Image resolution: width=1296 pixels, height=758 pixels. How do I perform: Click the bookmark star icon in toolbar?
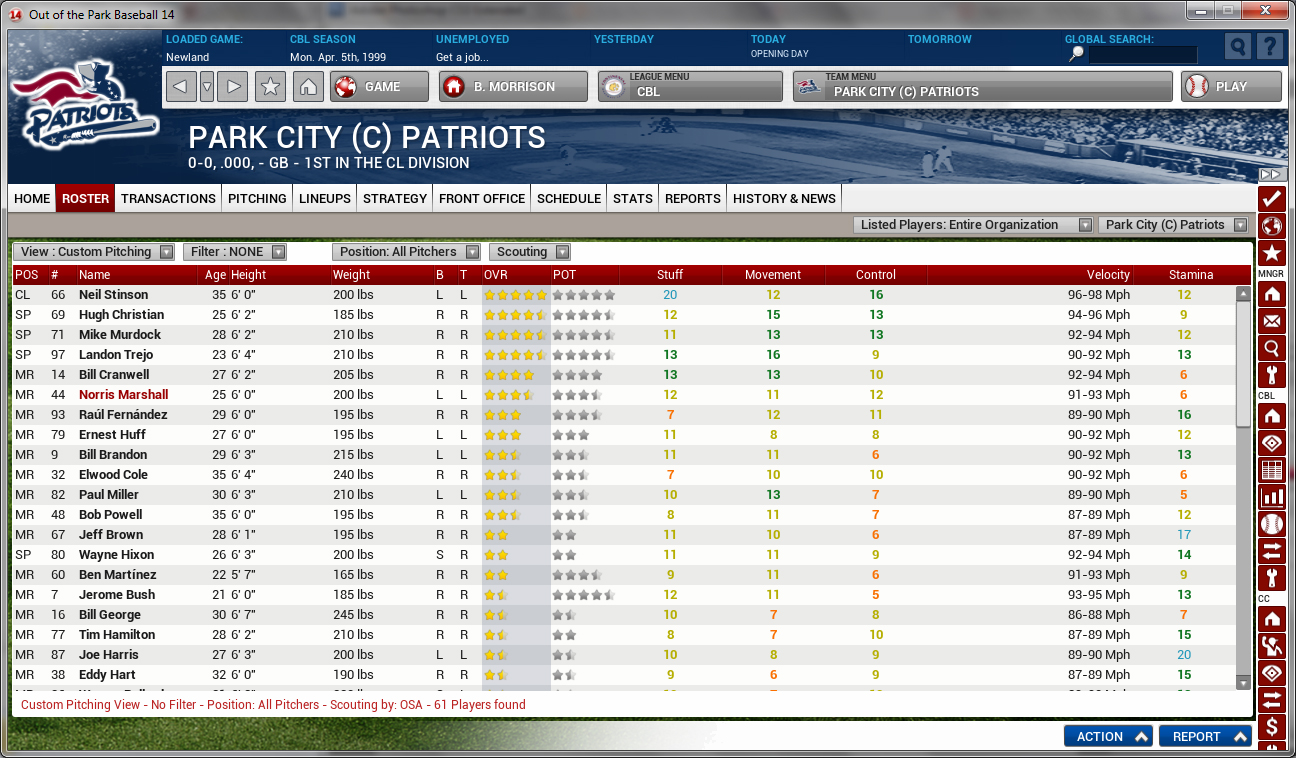tap(269, 87)
